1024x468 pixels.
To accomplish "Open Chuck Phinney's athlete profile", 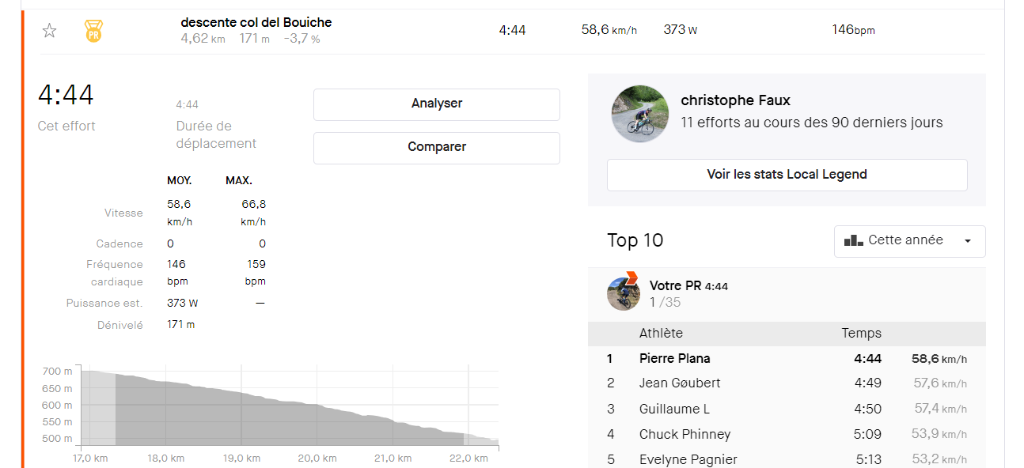I will coord(684,434).
